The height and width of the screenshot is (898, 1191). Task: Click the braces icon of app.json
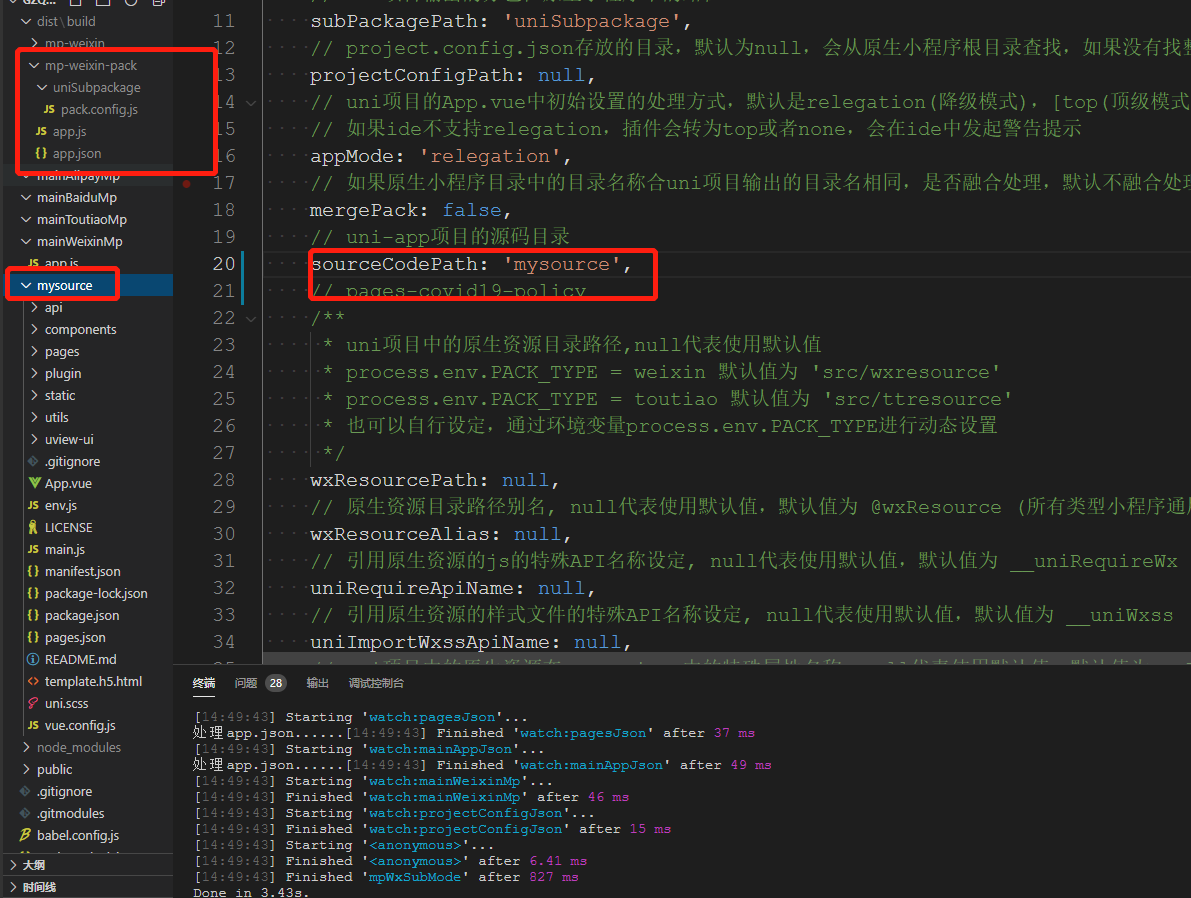tap(41, 153)
